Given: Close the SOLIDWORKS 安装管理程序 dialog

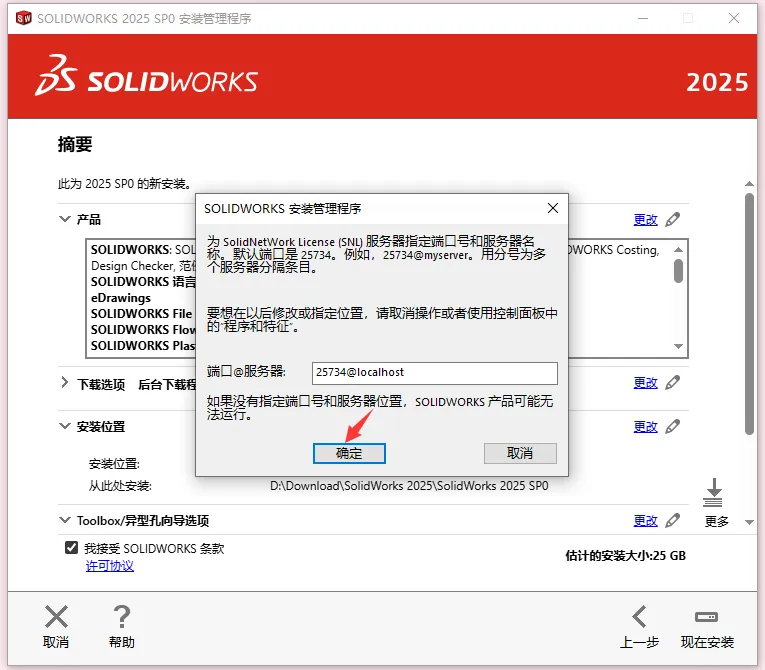Looking at the screenshot, I should click(553, 208).
